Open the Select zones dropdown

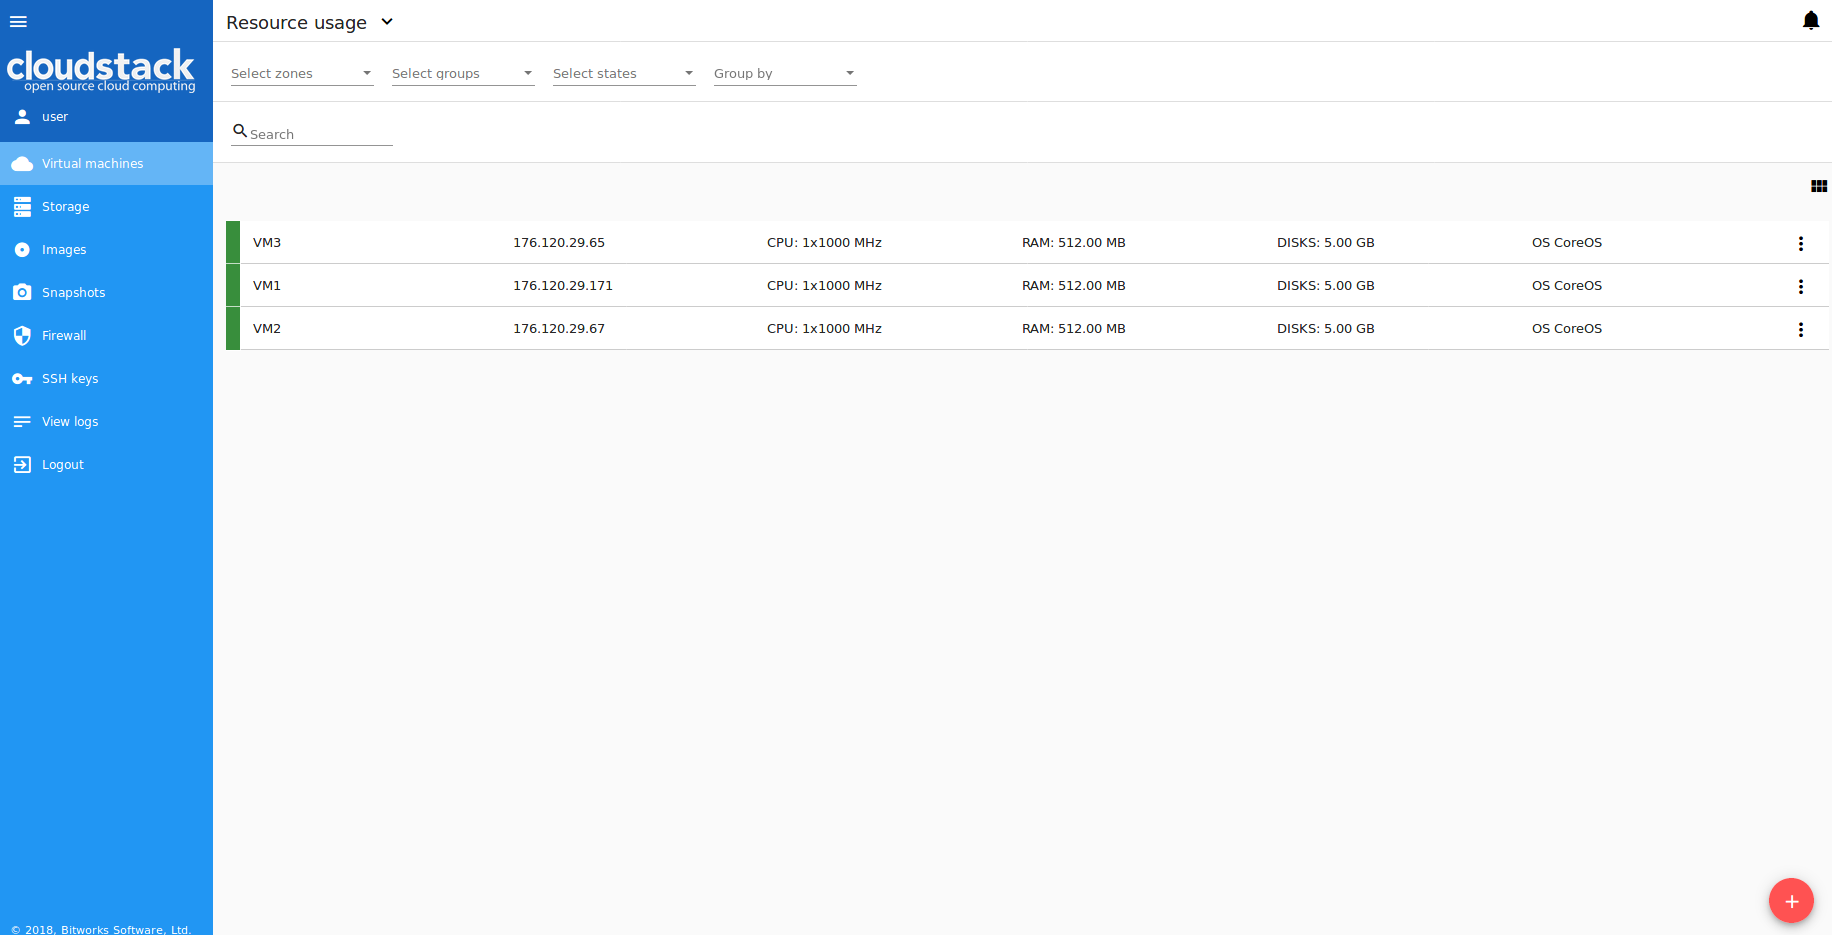point(301,74)
